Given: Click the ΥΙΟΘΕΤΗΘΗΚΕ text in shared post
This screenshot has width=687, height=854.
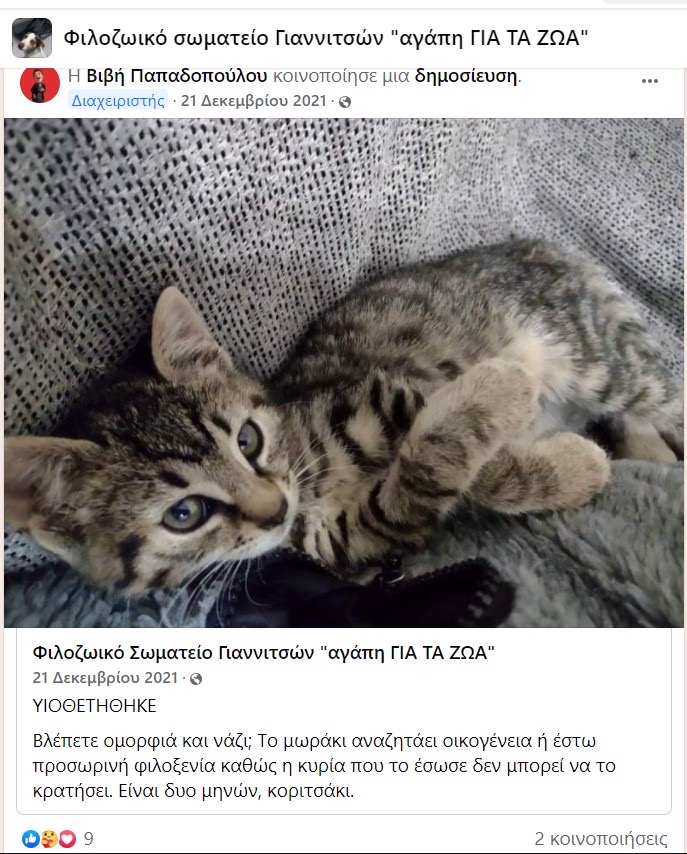Looking at the screenshot, I should click(94, 706).
